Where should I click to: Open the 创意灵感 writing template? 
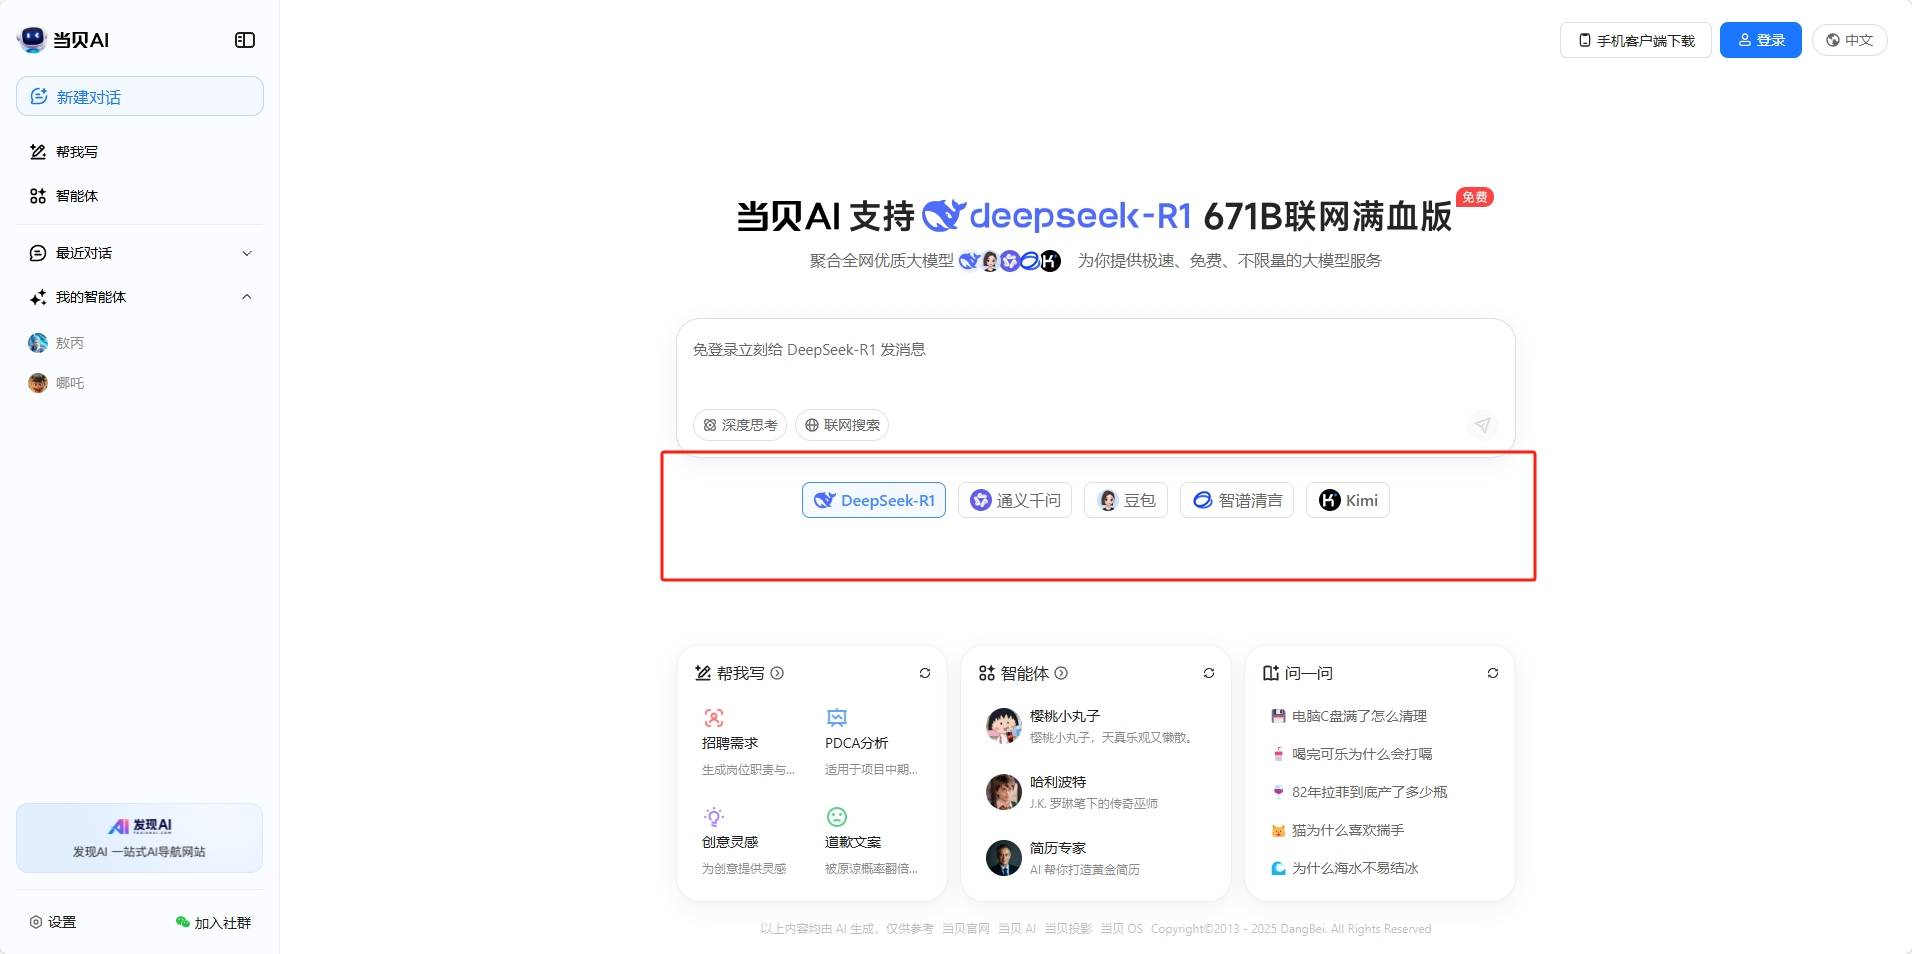coord(749,842)
